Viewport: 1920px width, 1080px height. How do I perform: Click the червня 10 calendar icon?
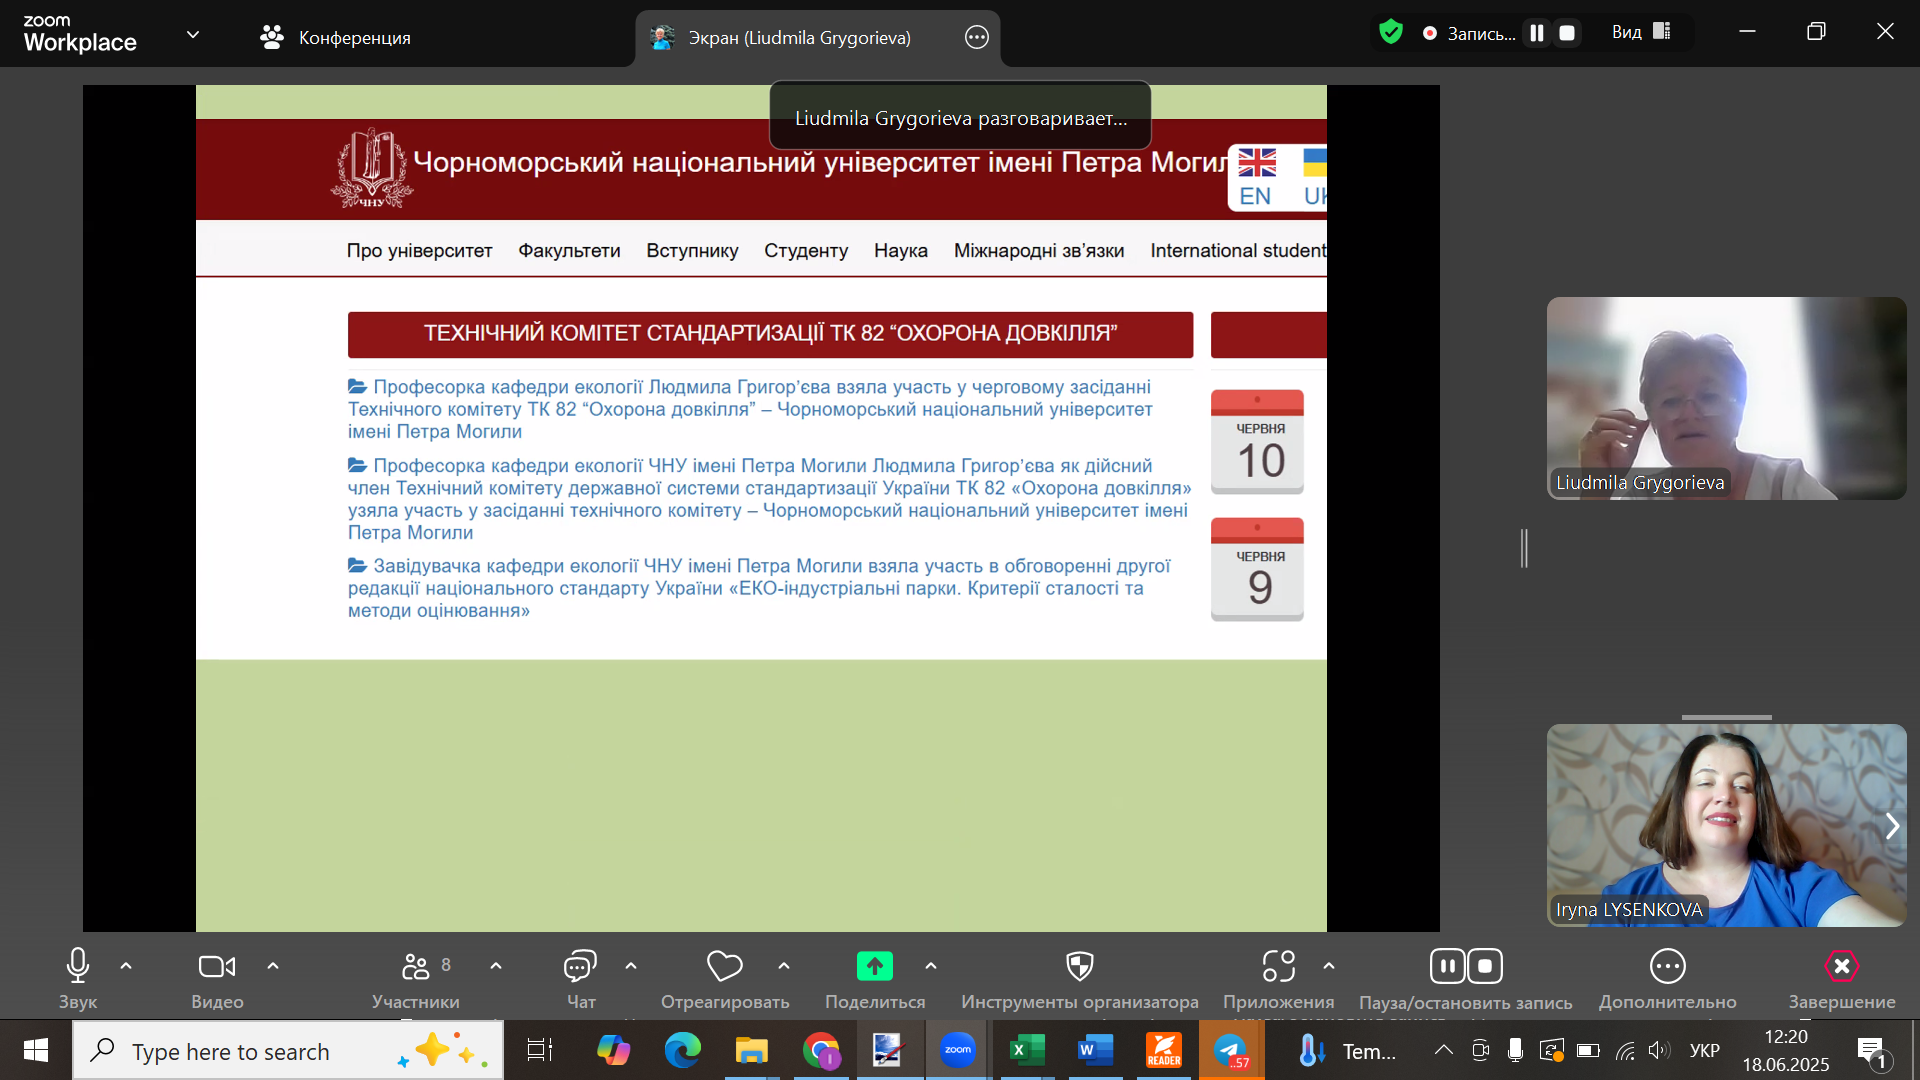(x=1257, y=441)
